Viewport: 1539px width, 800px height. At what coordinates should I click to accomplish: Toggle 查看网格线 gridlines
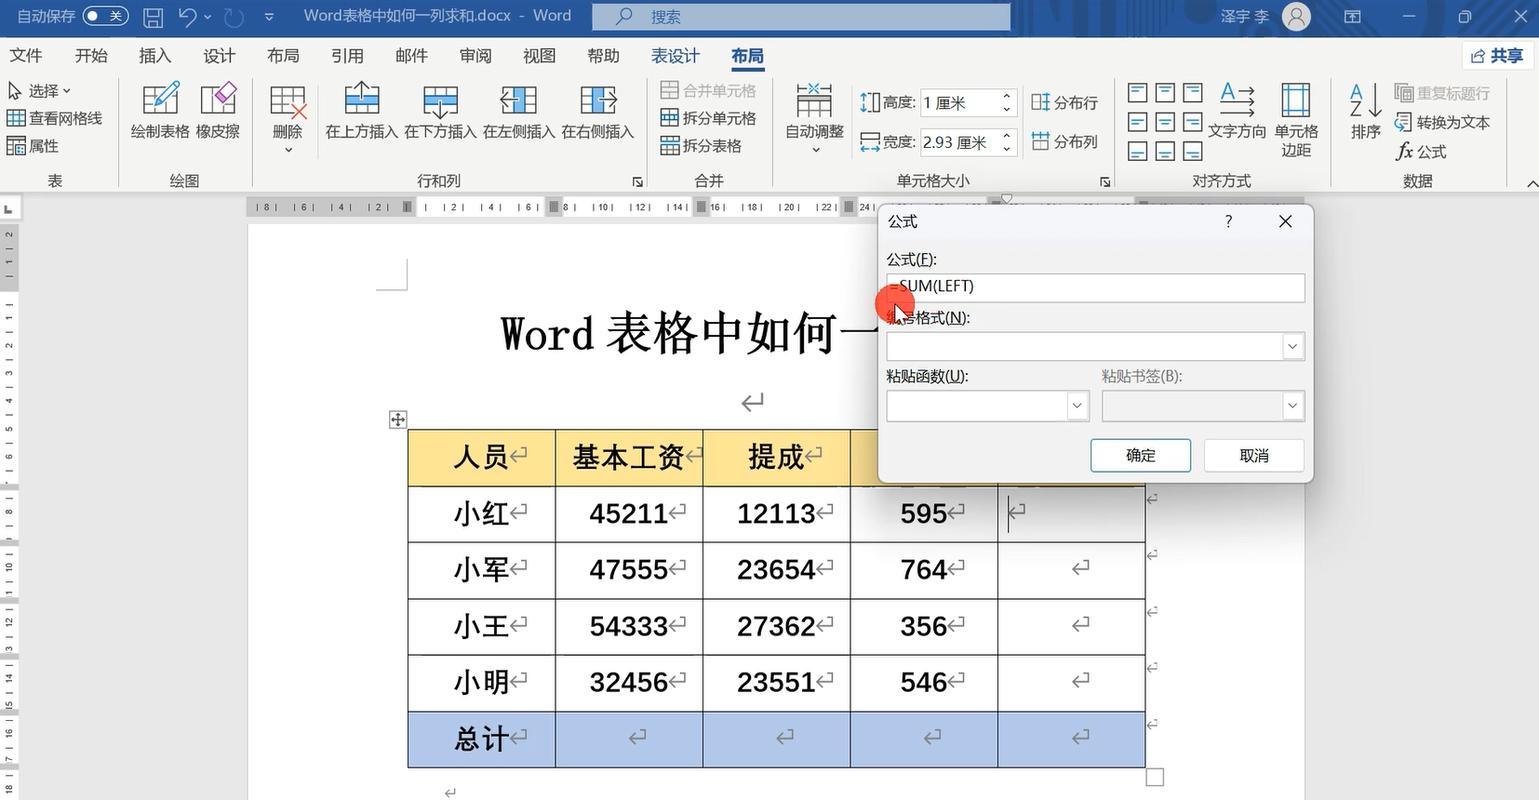coord(55,118)
